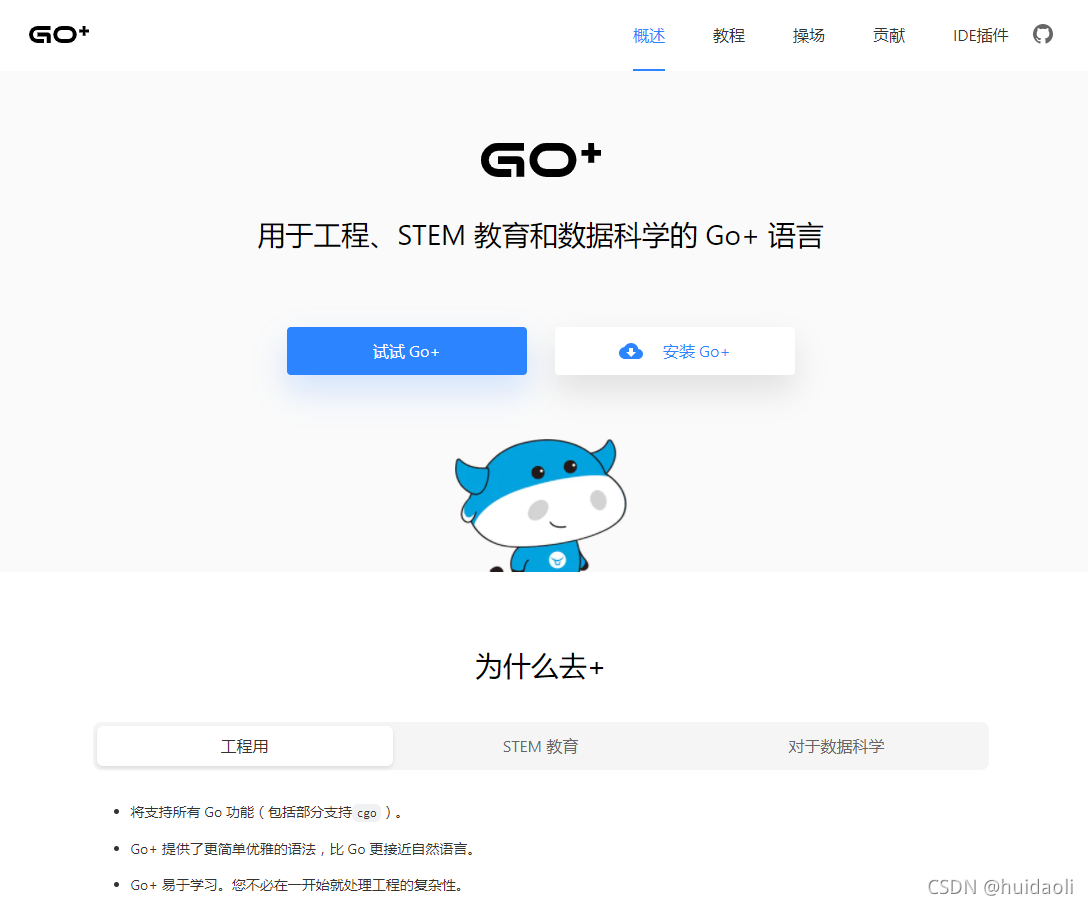
Task: Switch to the 工程用 tab
Action: (244, 745)
